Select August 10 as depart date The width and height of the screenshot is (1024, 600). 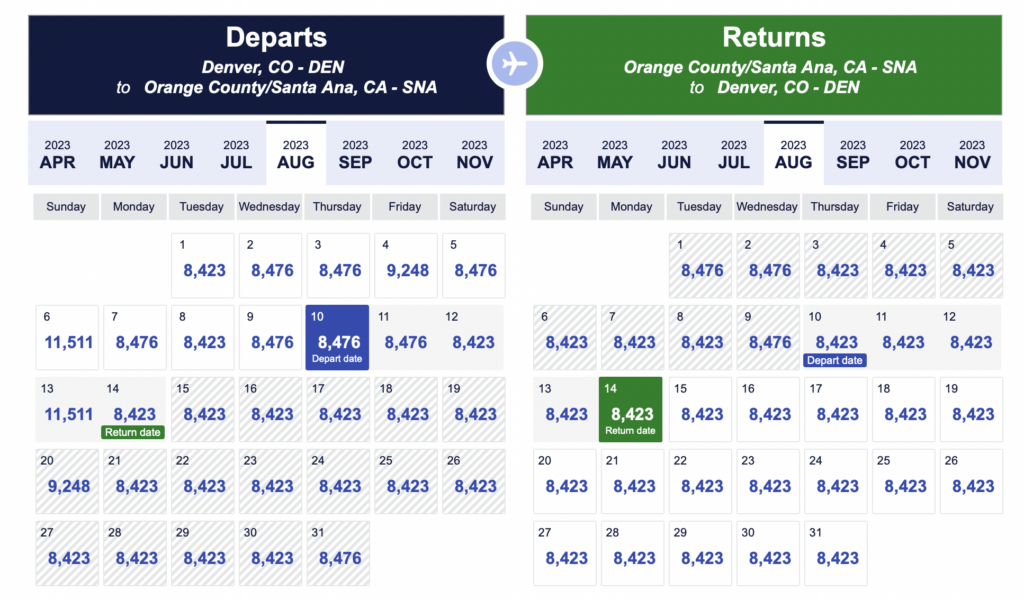[337, 337]
